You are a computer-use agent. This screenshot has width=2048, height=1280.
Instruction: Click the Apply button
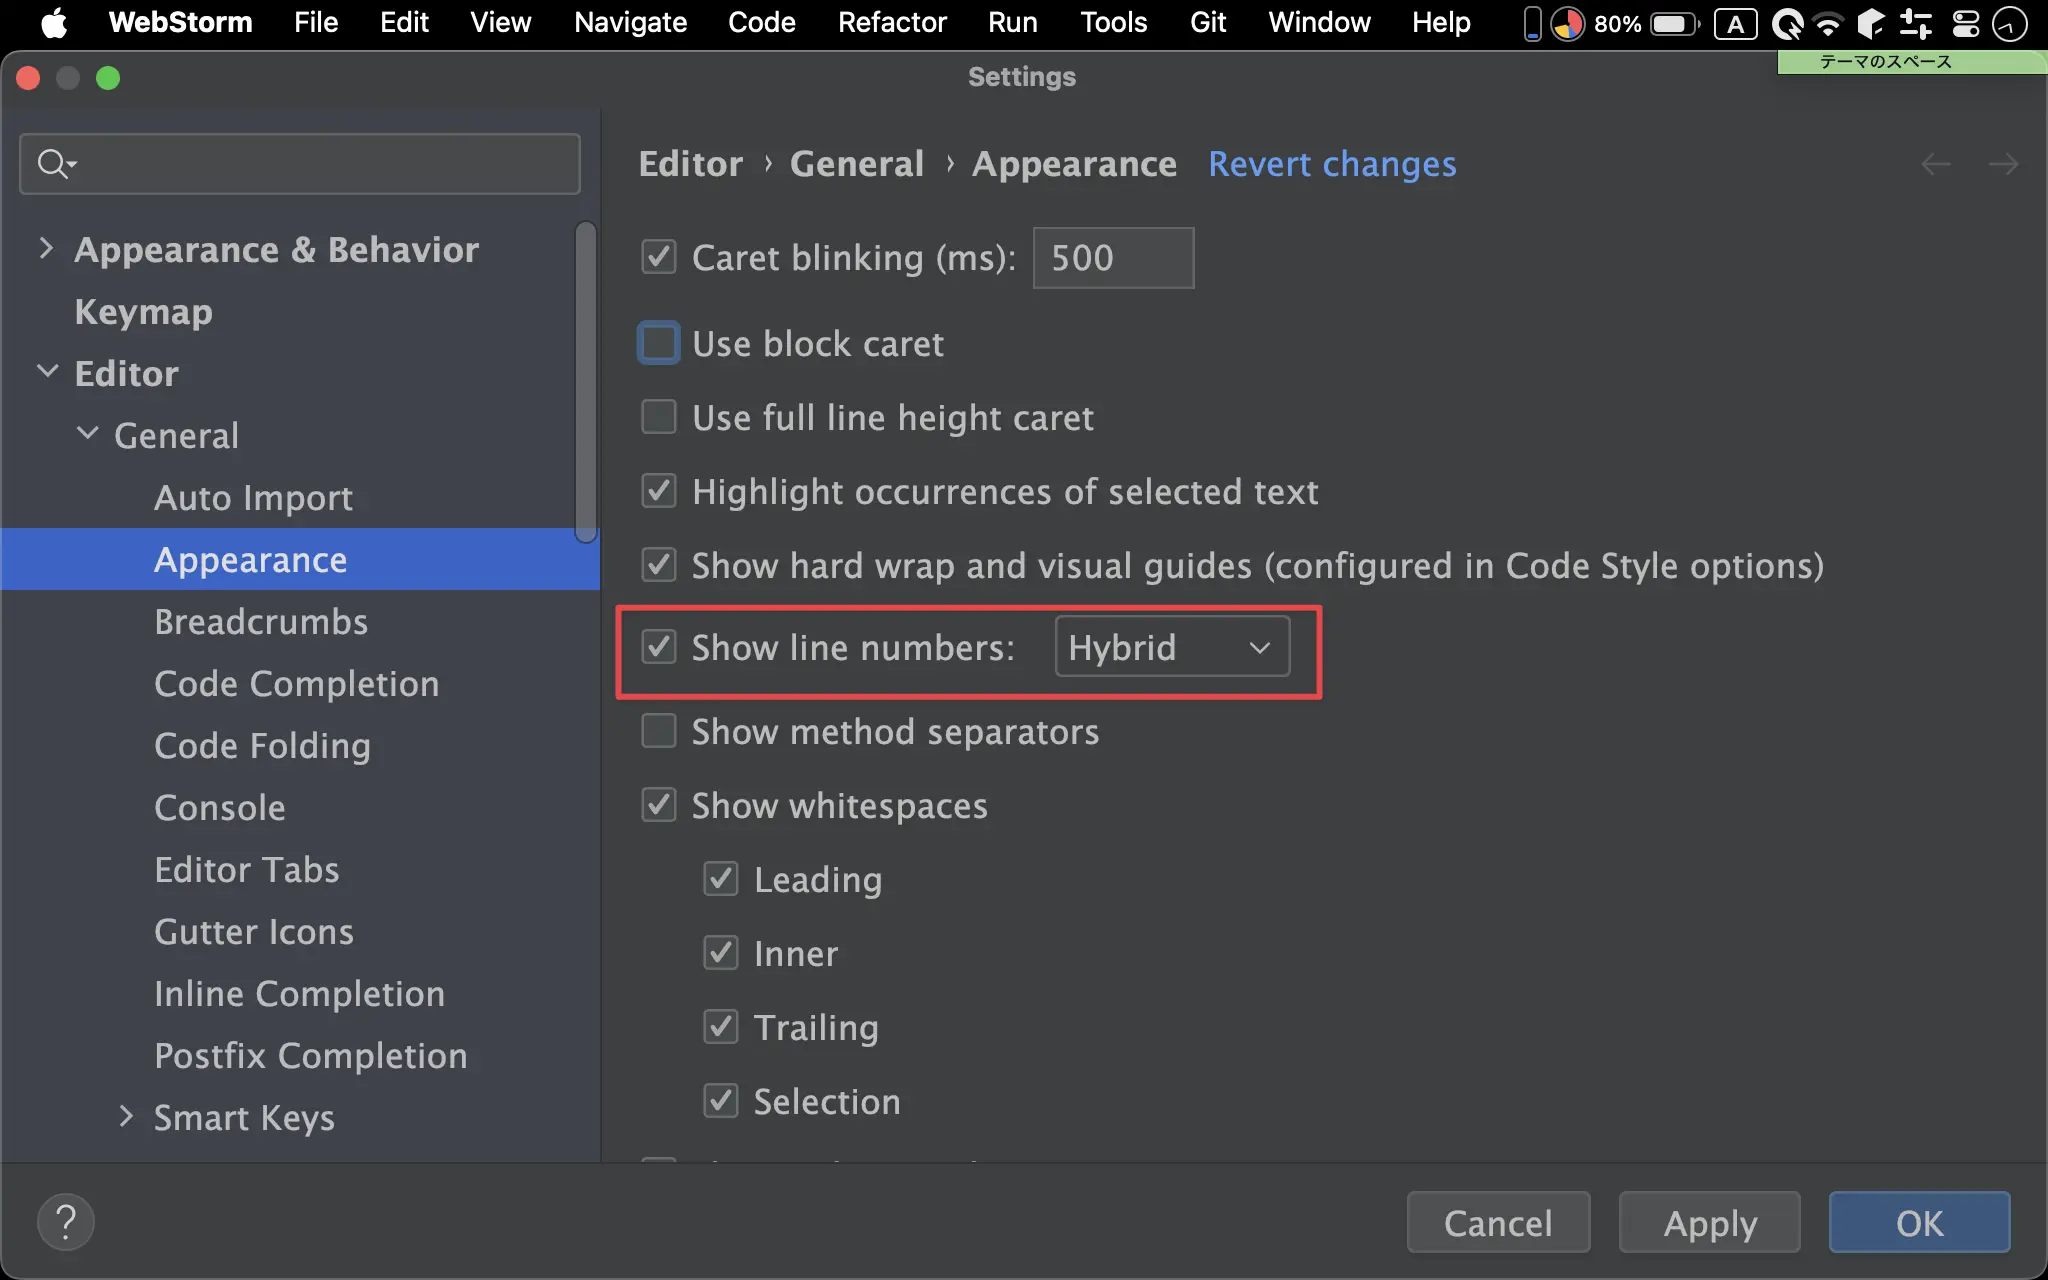[x=1709, y=1222]
